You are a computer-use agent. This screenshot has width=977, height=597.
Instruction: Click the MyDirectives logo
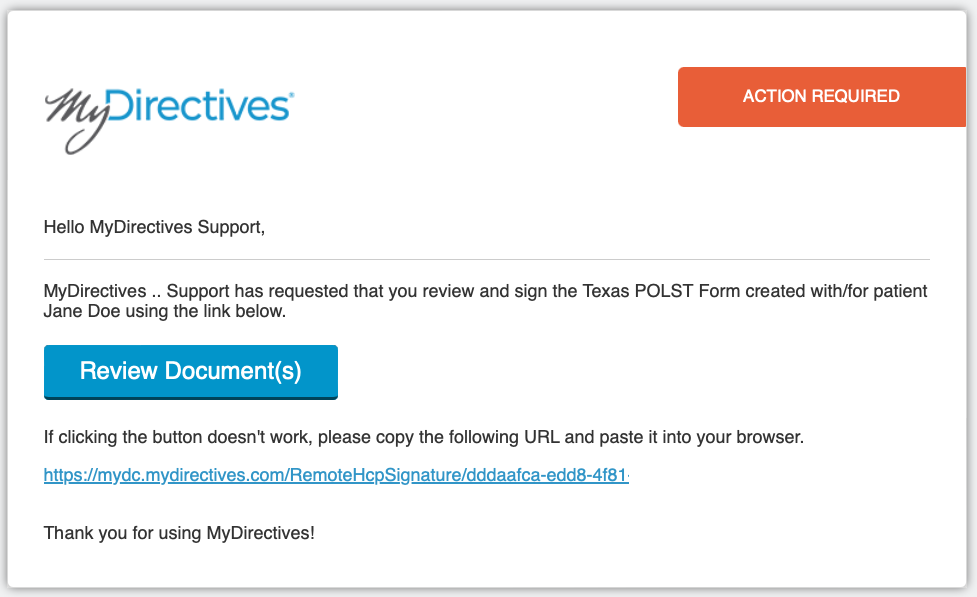click(x=168, y=120)
